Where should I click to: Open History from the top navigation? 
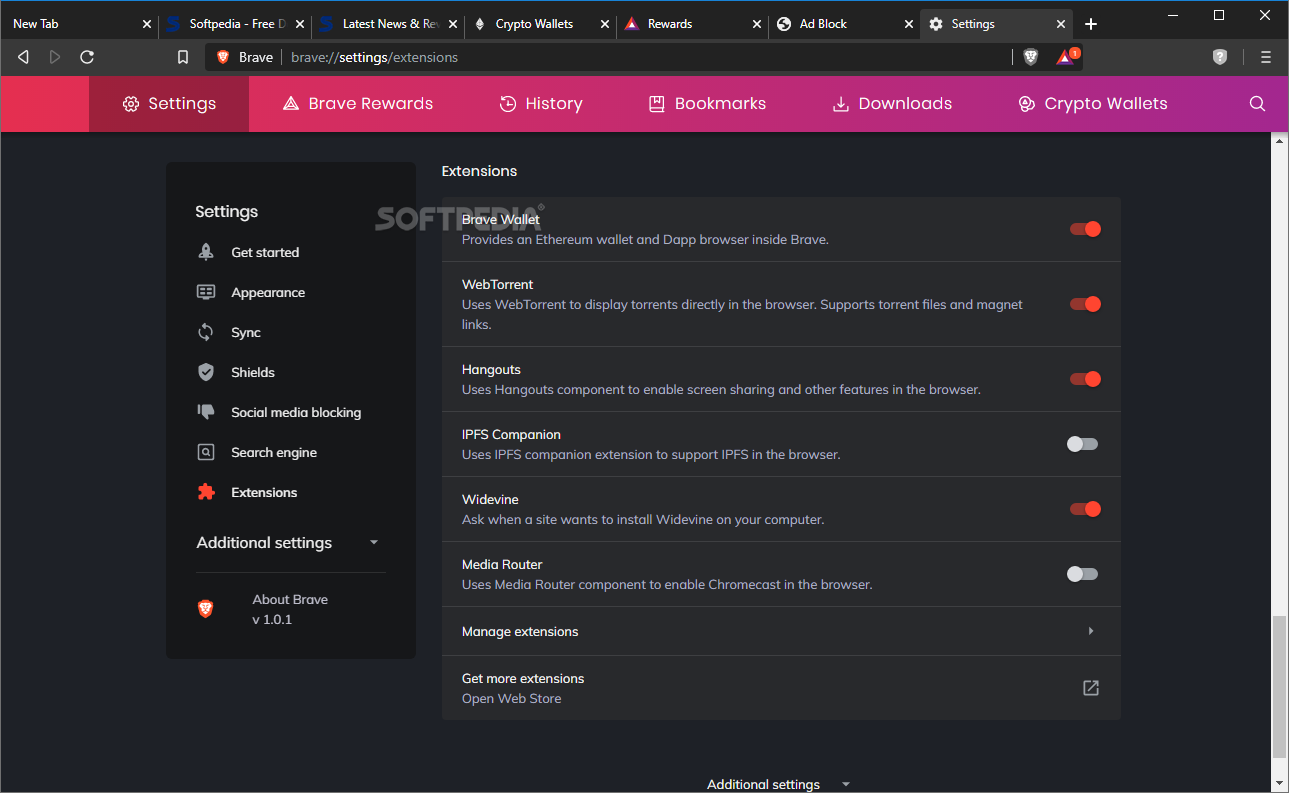[x=541, y=103]
